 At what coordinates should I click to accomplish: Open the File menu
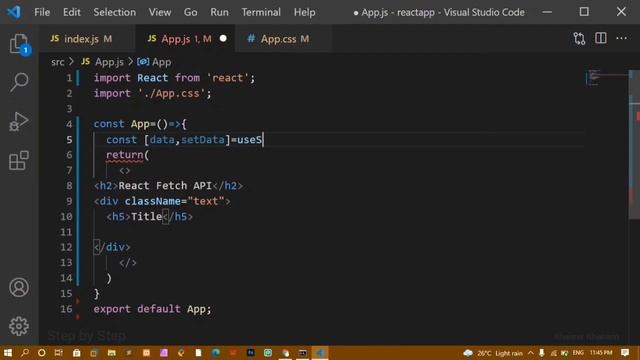point(42,12)
